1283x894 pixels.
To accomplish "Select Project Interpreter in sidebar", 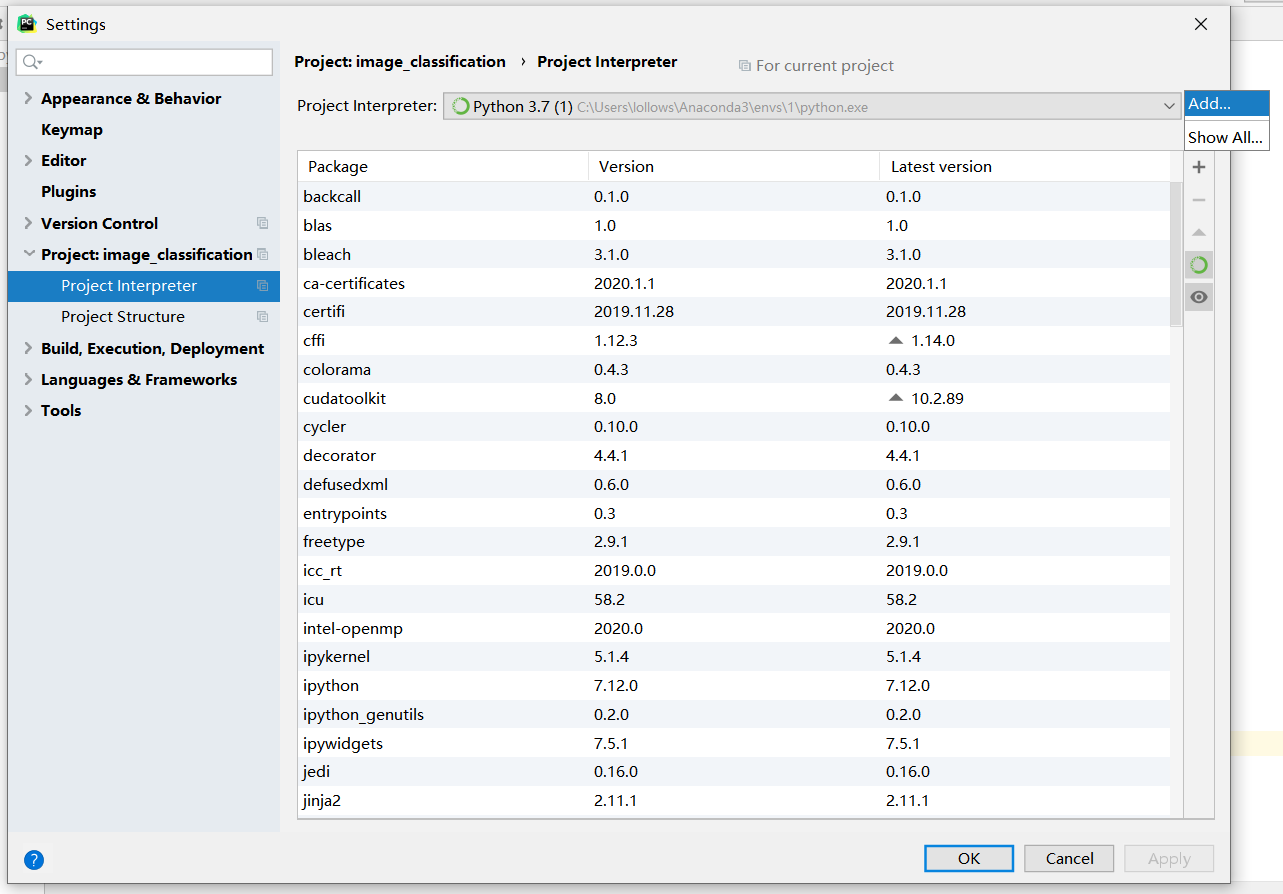I will 144,286.
